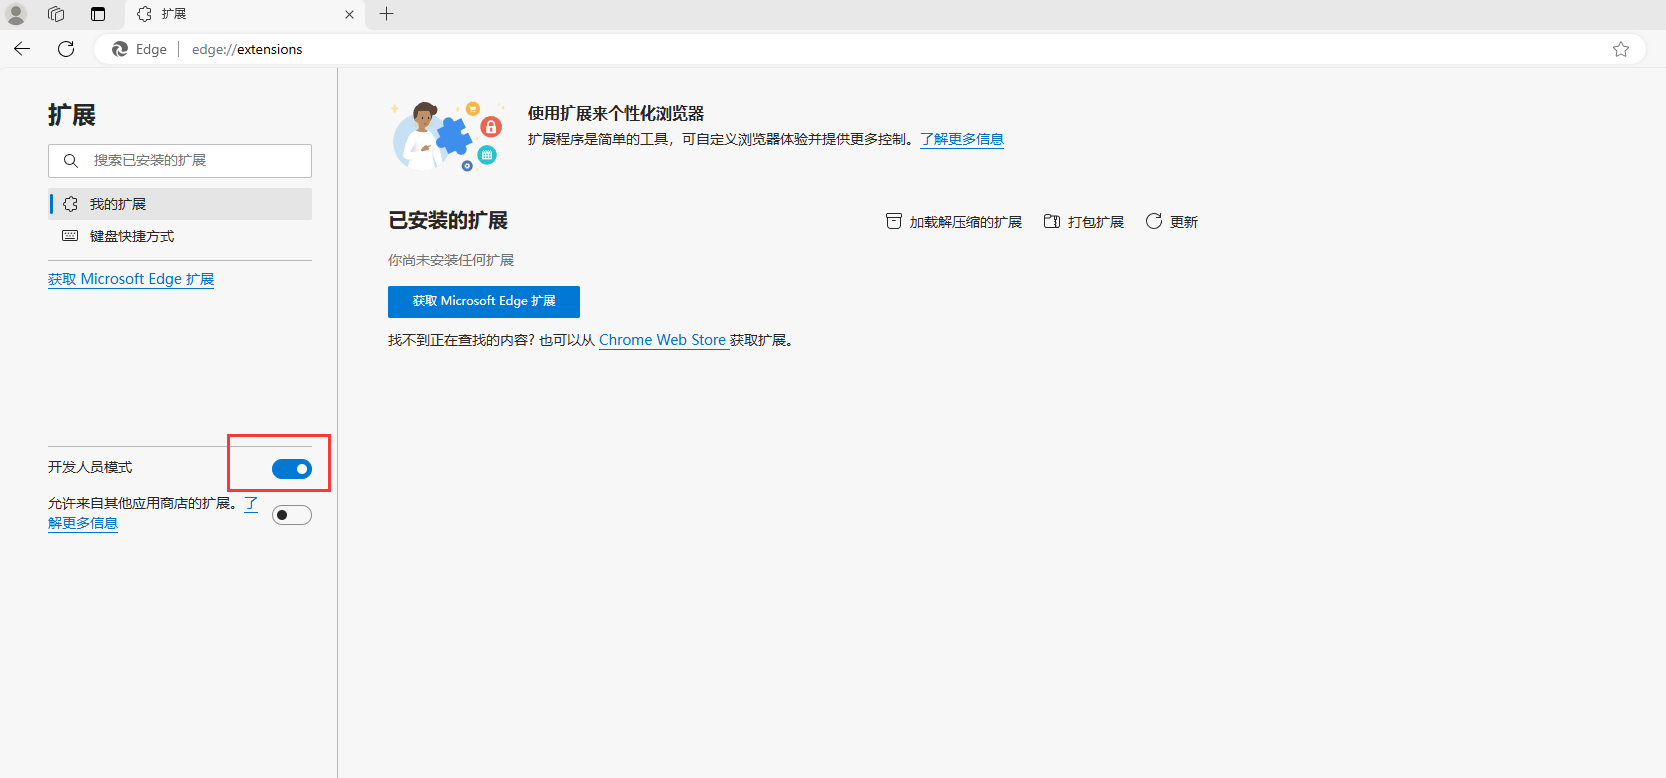Refresh the page with reload icon
1666x778 pixels.
click(66, 49)
